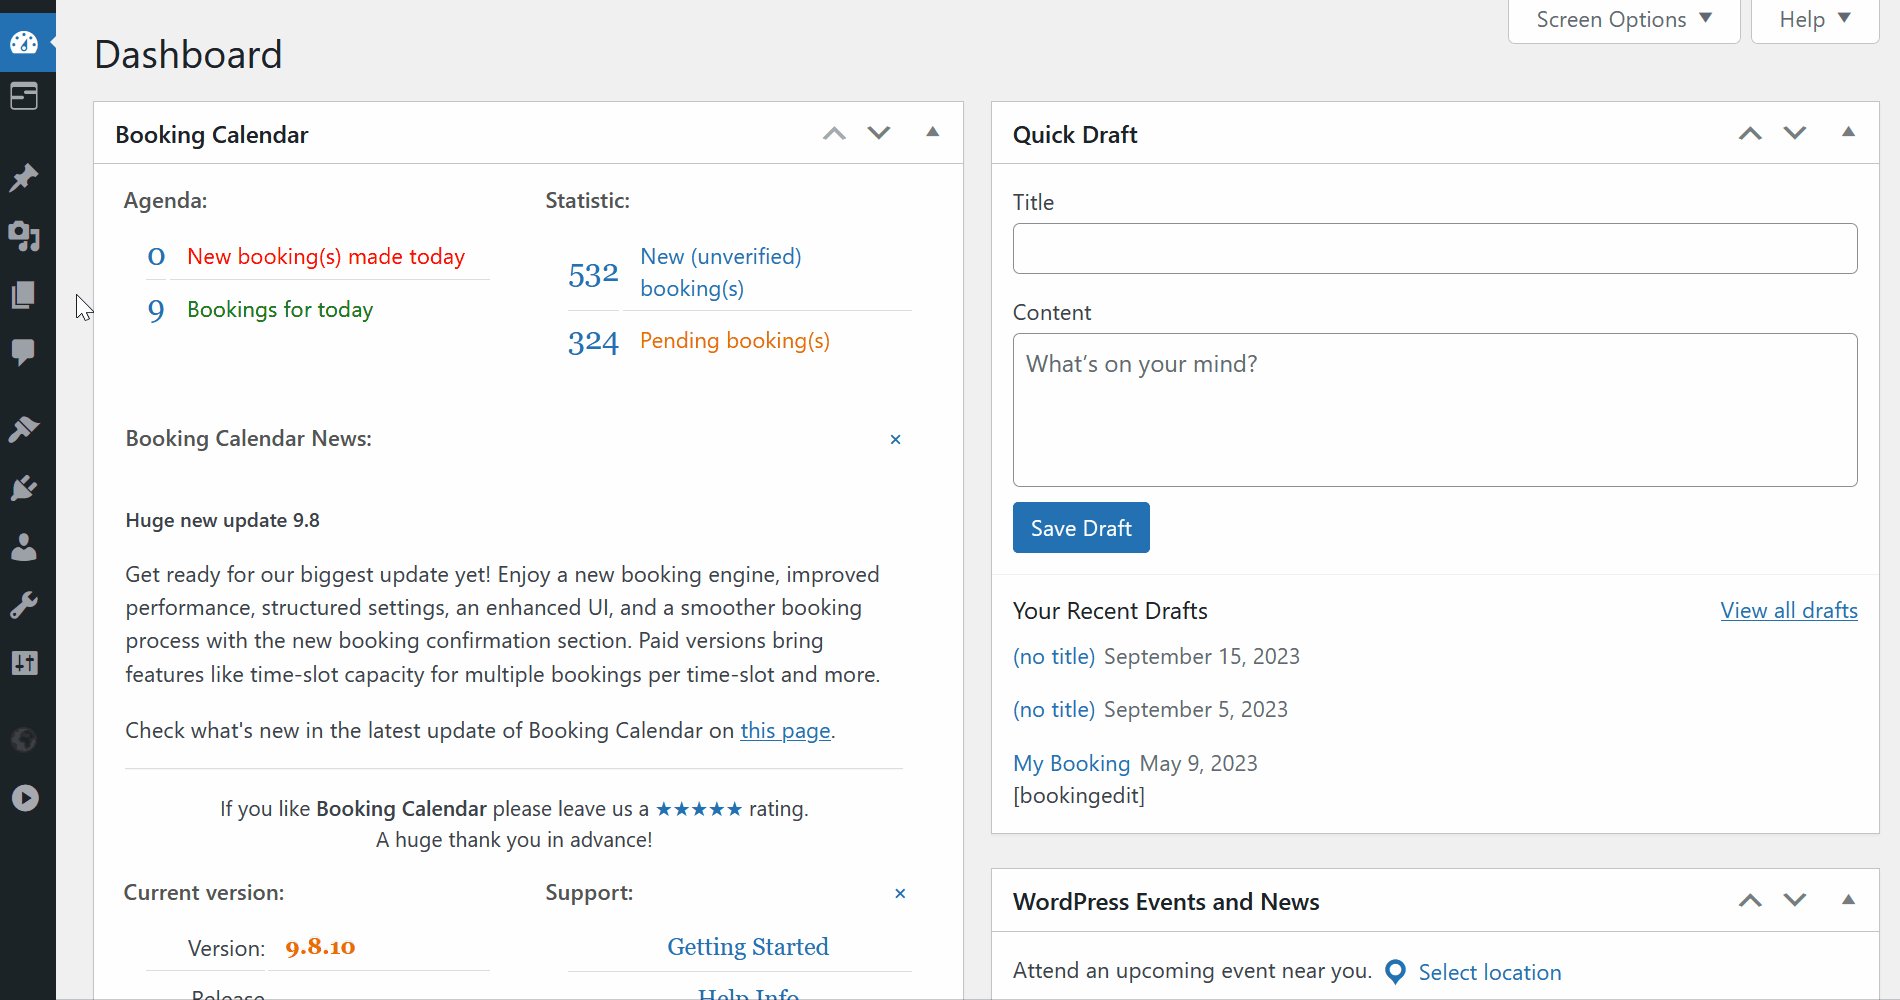The width and height of the screenshot is (1900, 1000).
Task: Focus the What's on your mind content box
Action: coord(1435,410)
